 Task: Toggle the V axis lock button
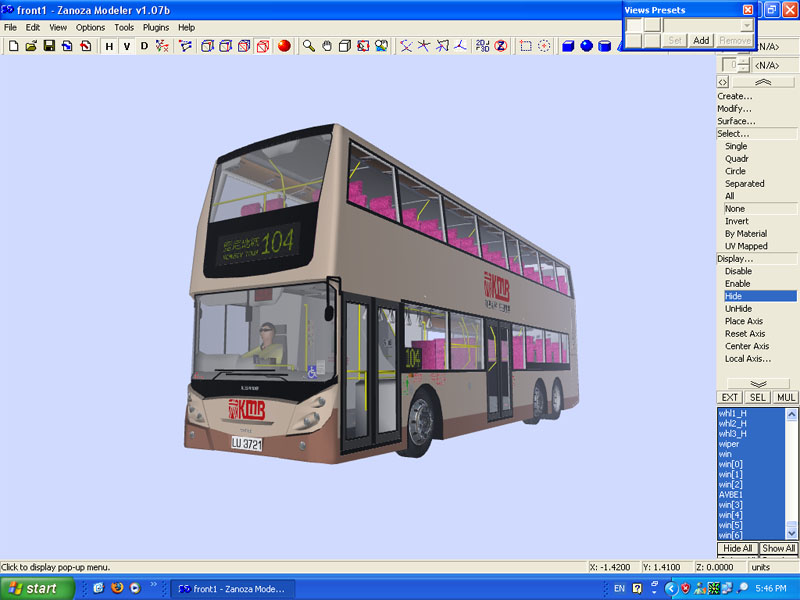click(126, 46)
